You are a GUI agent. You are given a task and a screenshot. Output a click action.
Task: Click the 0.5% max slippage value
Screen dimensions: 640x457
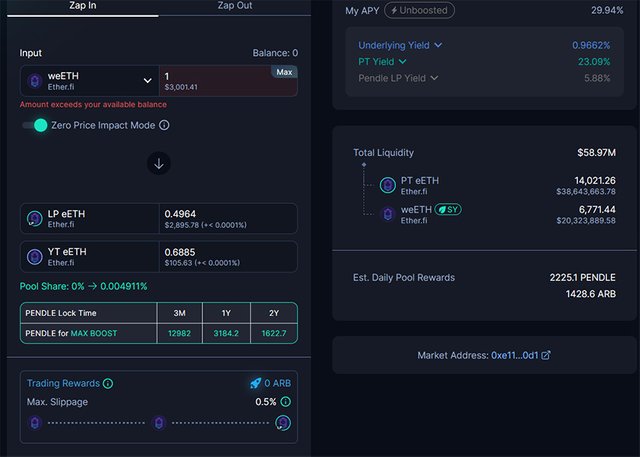(x=266, y=402)
